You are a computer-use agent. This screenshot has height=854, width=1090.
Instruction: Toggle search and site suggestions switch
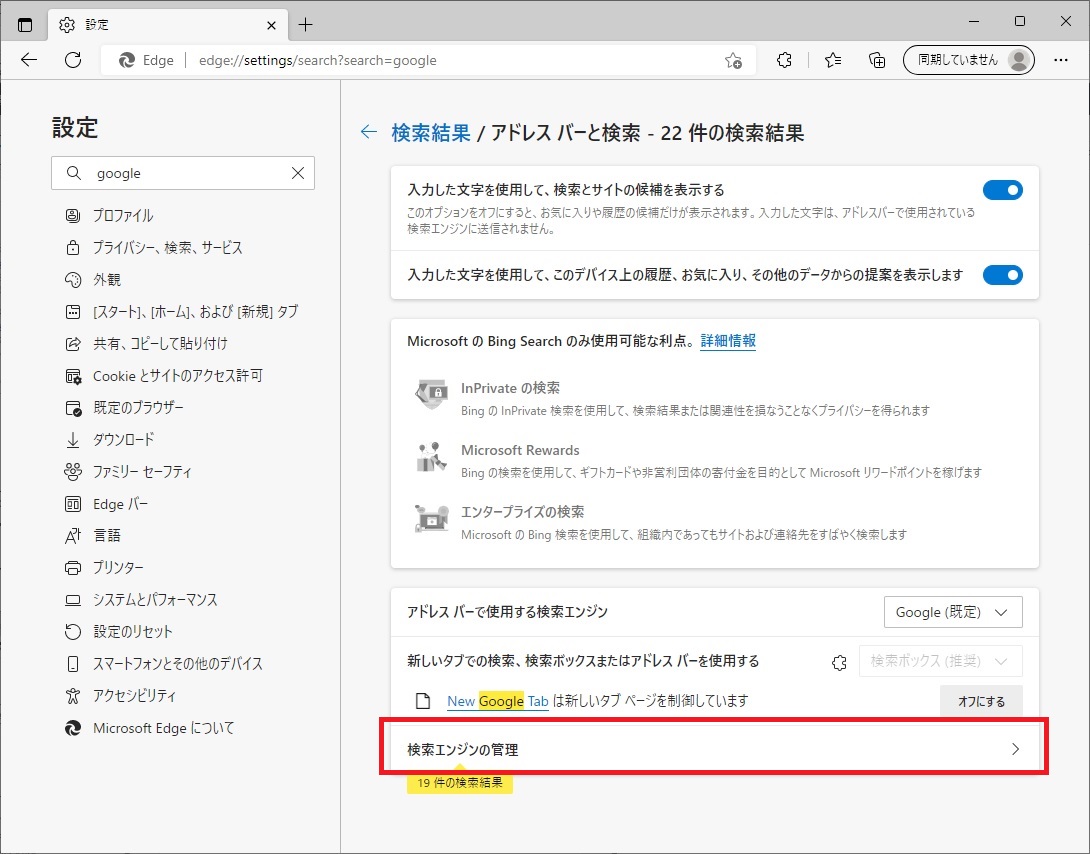click(1002, 190)
